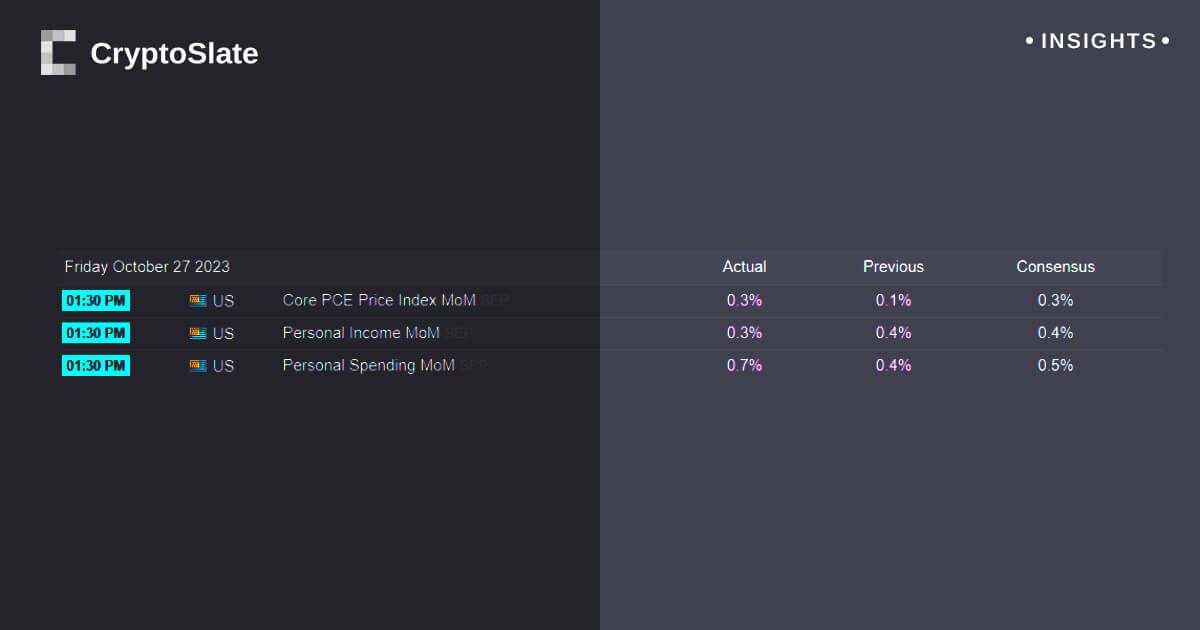
Task: Click the 0.1% previous Core PCE value
Action: point(893,300)
